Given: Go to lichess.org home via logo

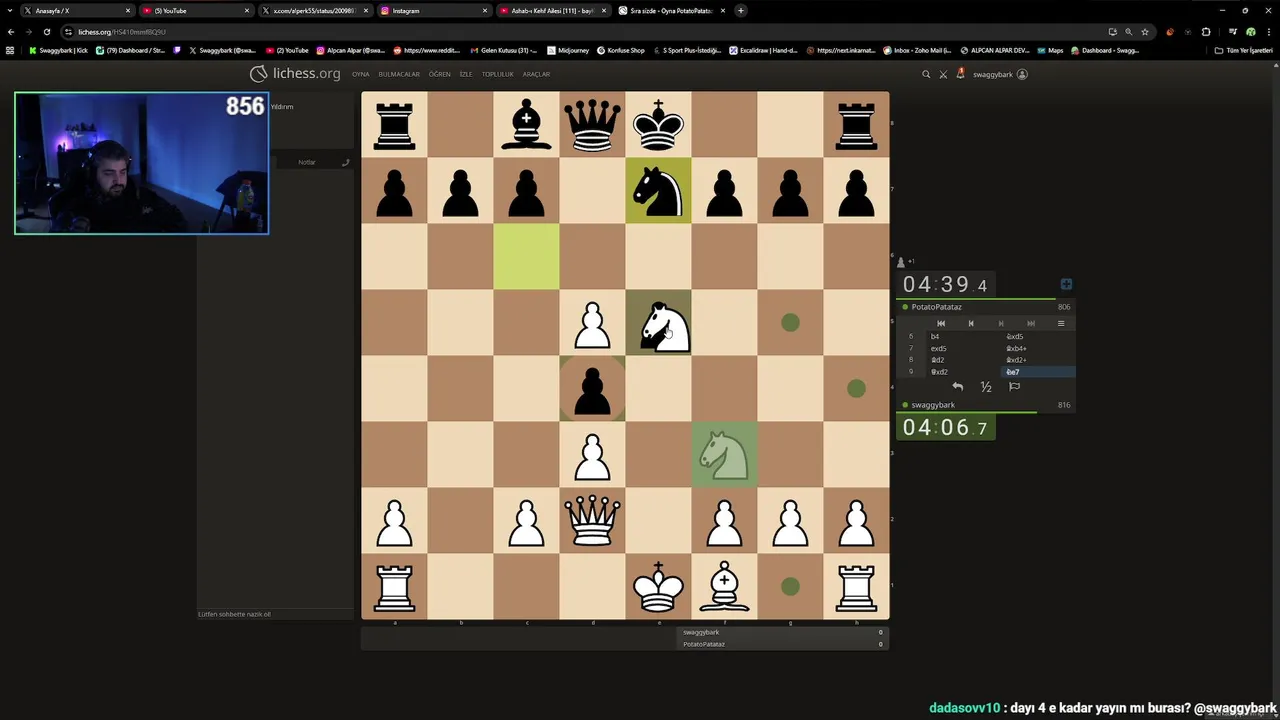Looking at the screenshot, I should click(x=295, y=73).
